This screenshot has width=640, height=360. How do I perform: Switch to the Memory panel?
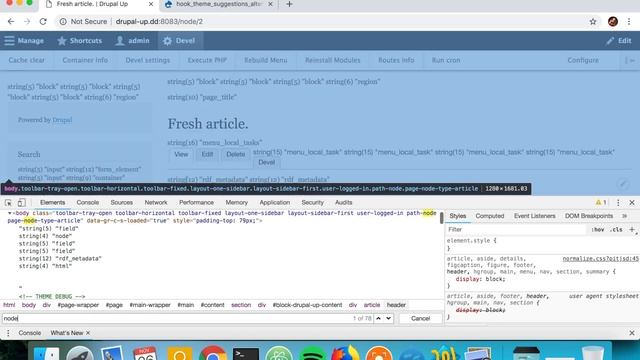tap(237, 202)
